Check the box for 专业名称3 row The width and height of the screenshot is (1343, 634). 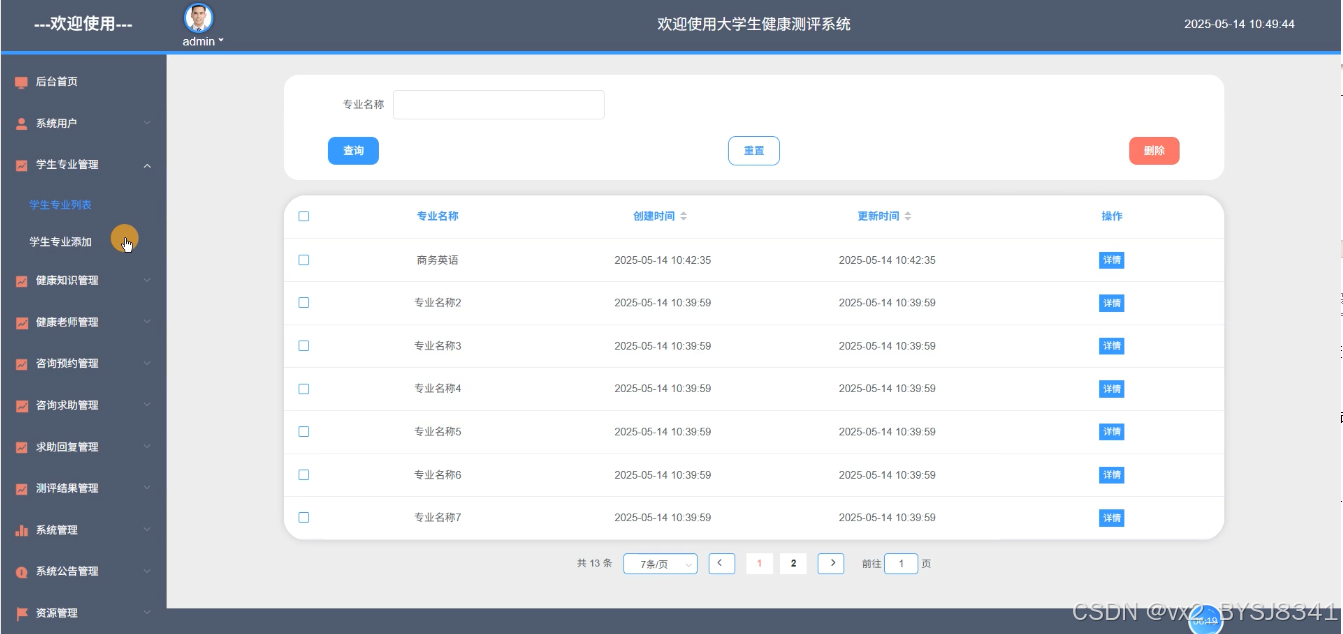[304, 345]
